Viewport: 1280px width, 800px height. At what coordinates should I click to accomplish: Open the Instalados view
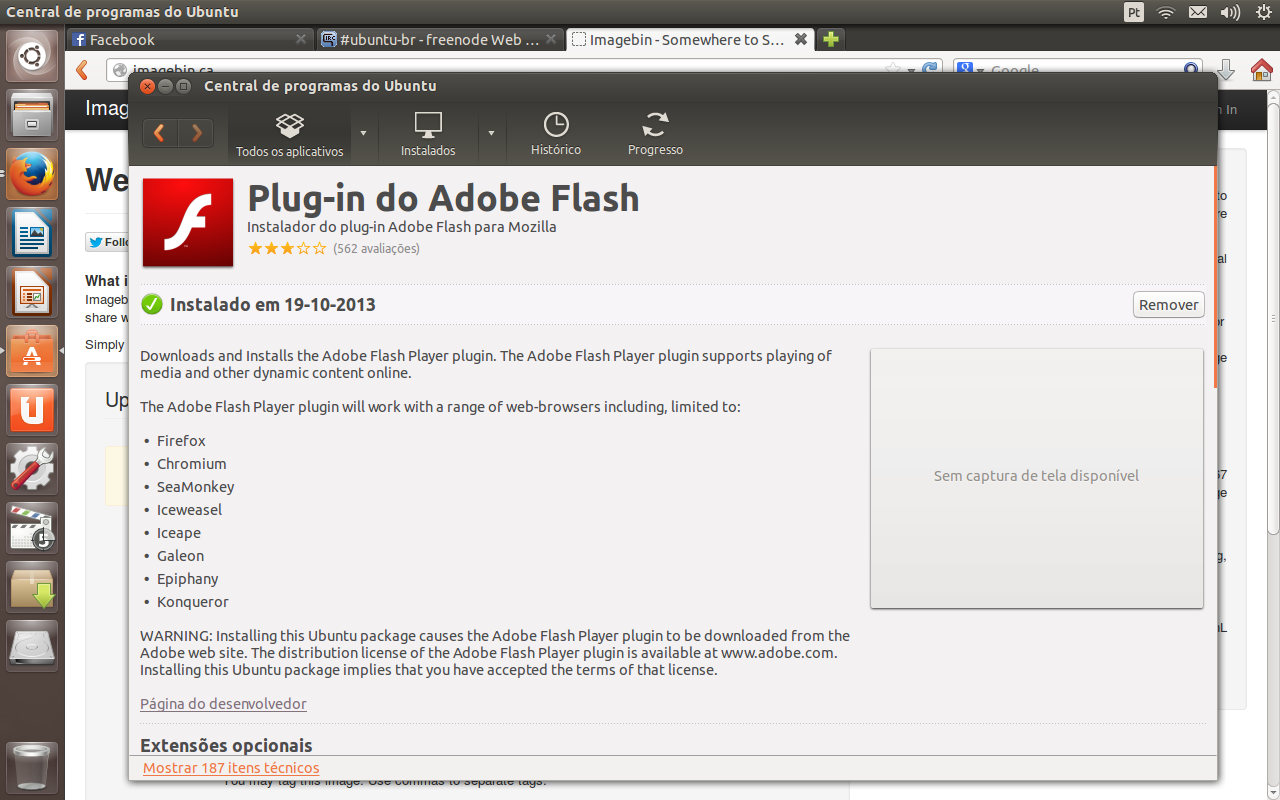point(428,135)
